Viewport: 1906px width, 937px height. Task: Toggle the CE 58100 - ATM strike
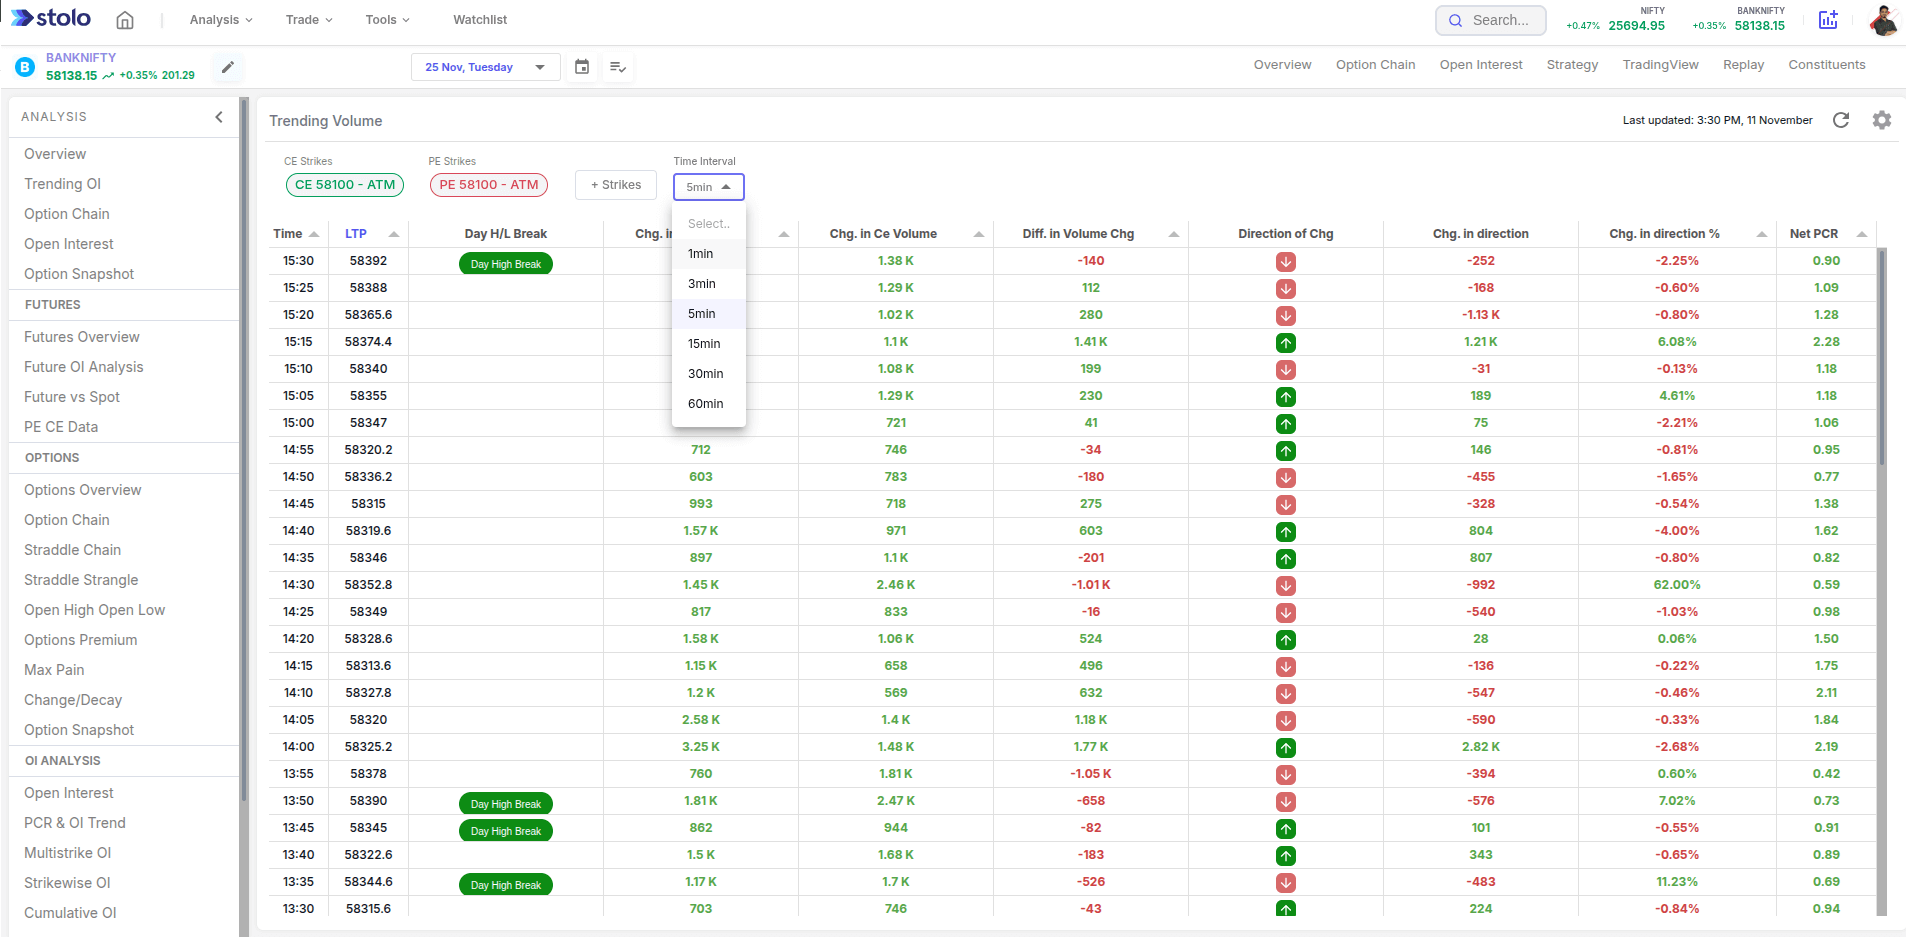coord(344,184)
